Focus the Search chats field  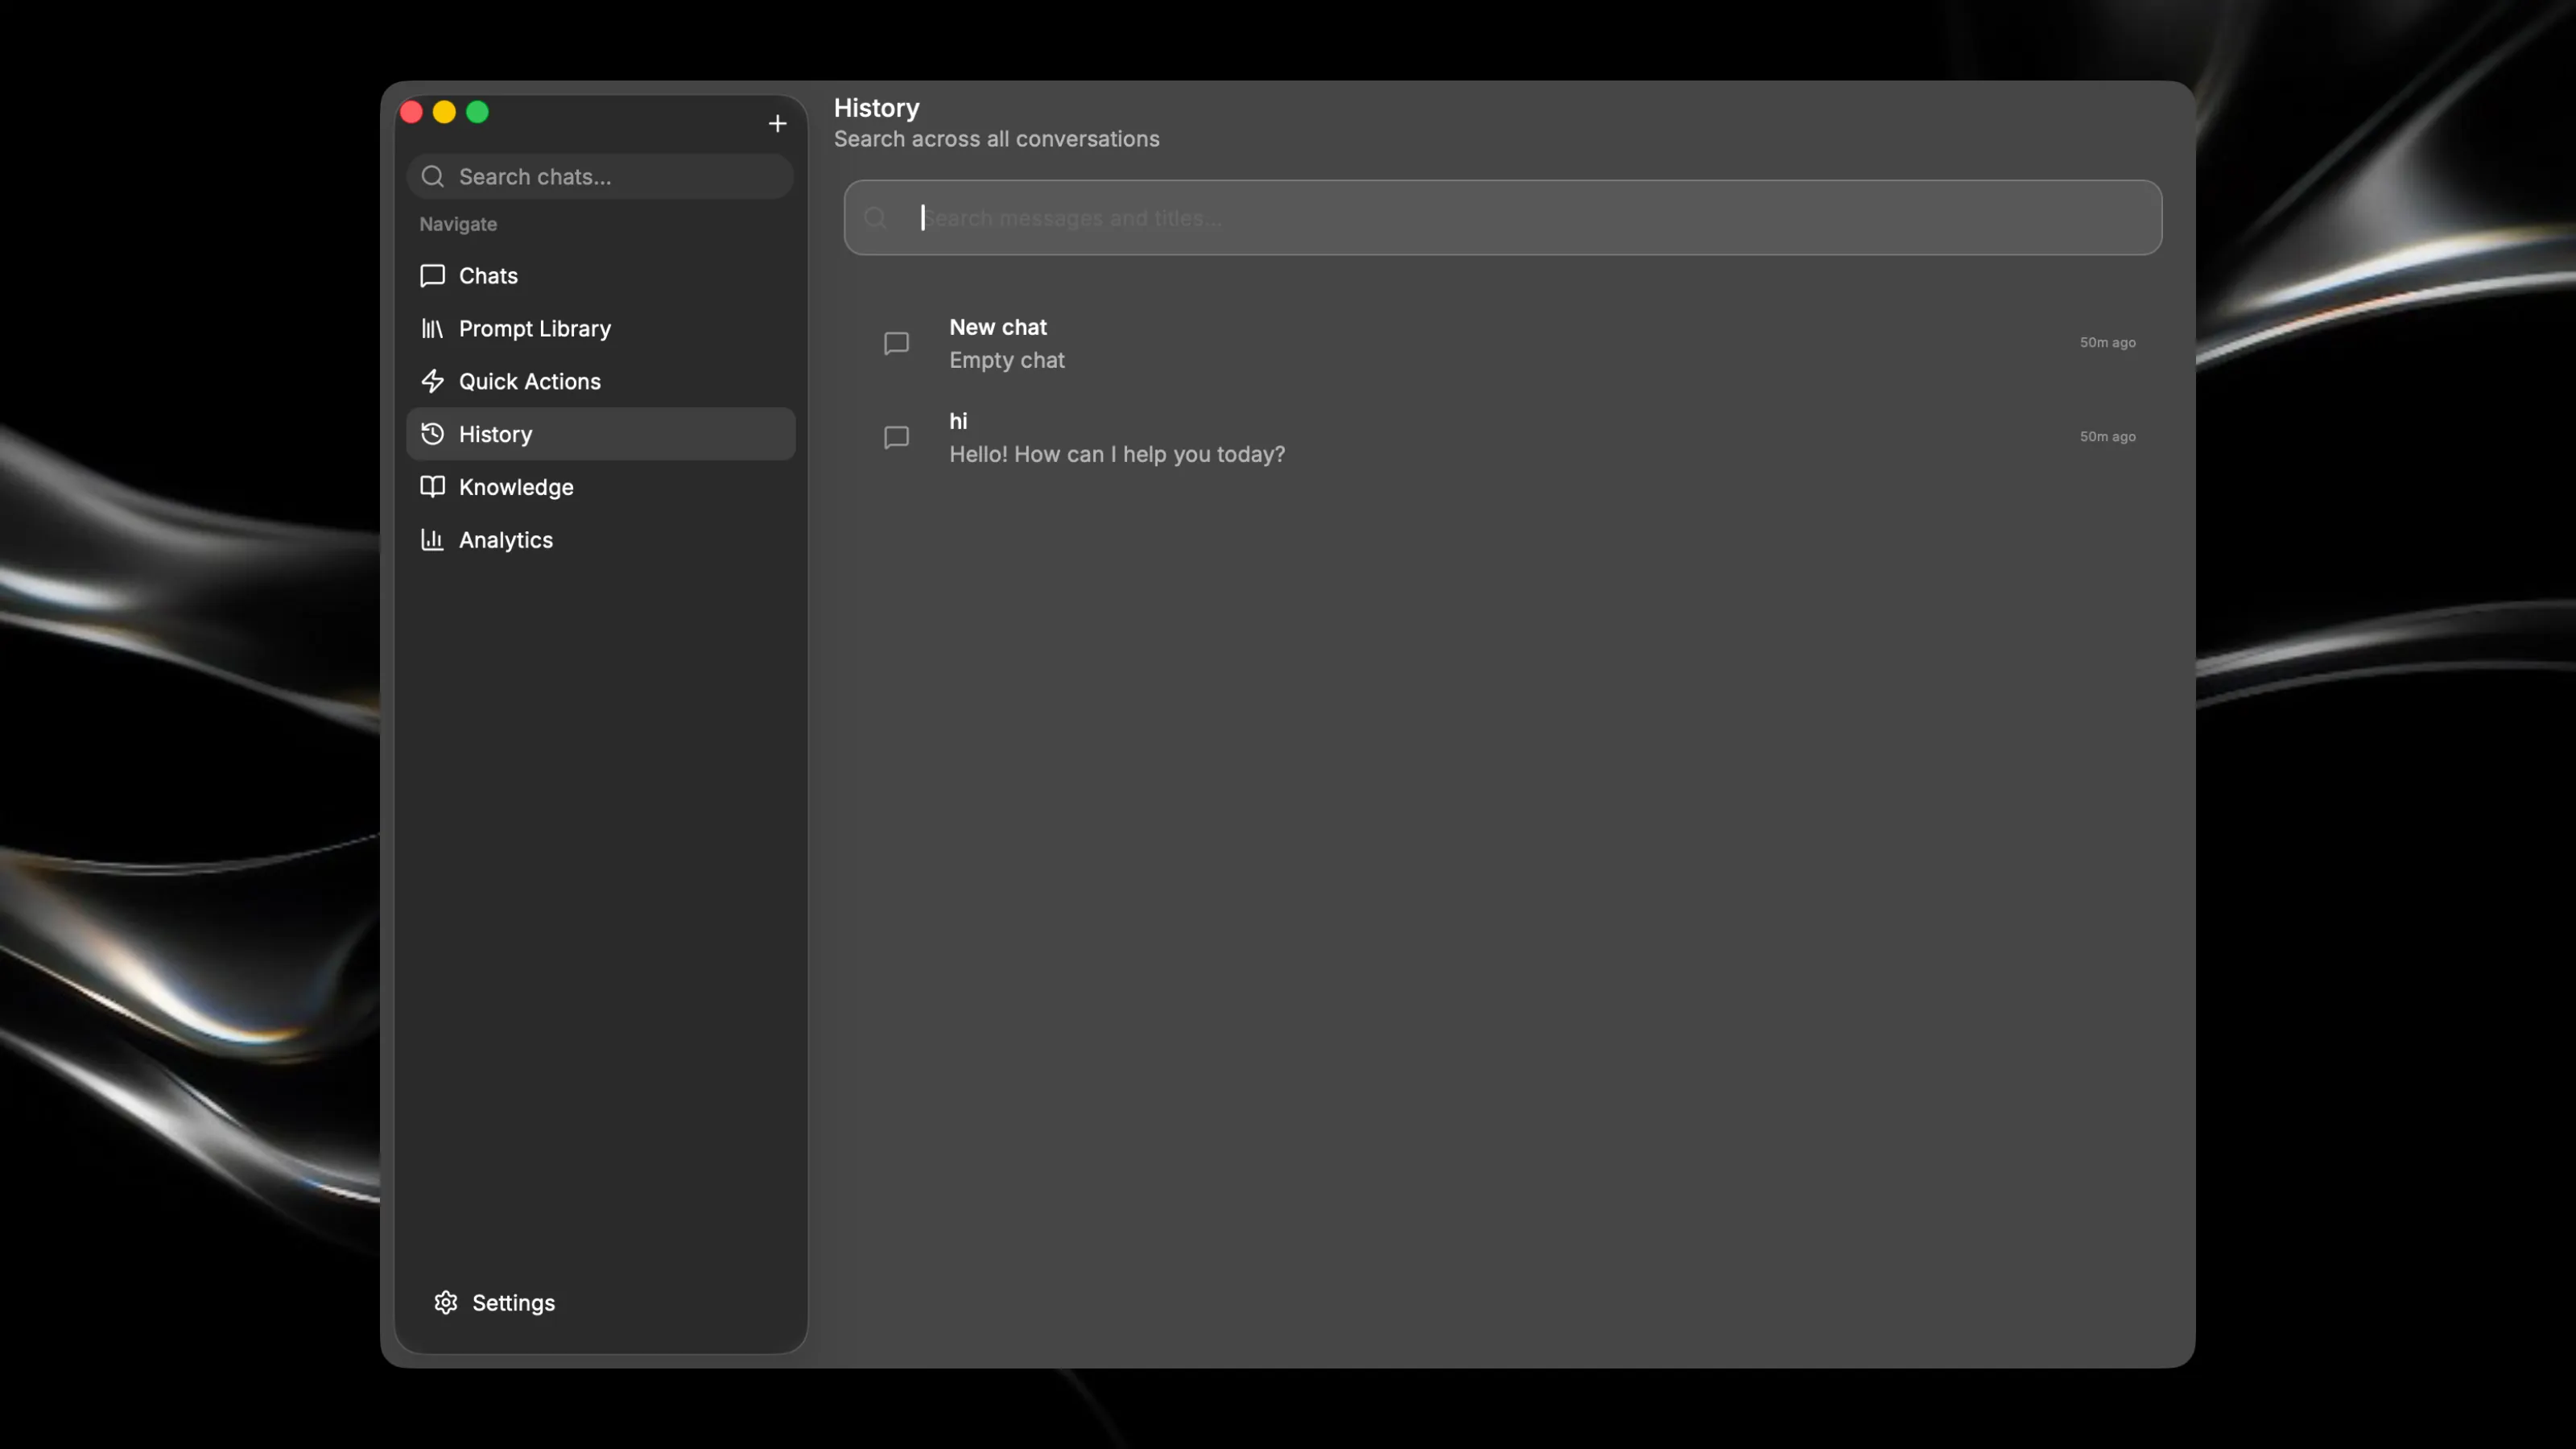pyautogui.click(x=600, y=177)
